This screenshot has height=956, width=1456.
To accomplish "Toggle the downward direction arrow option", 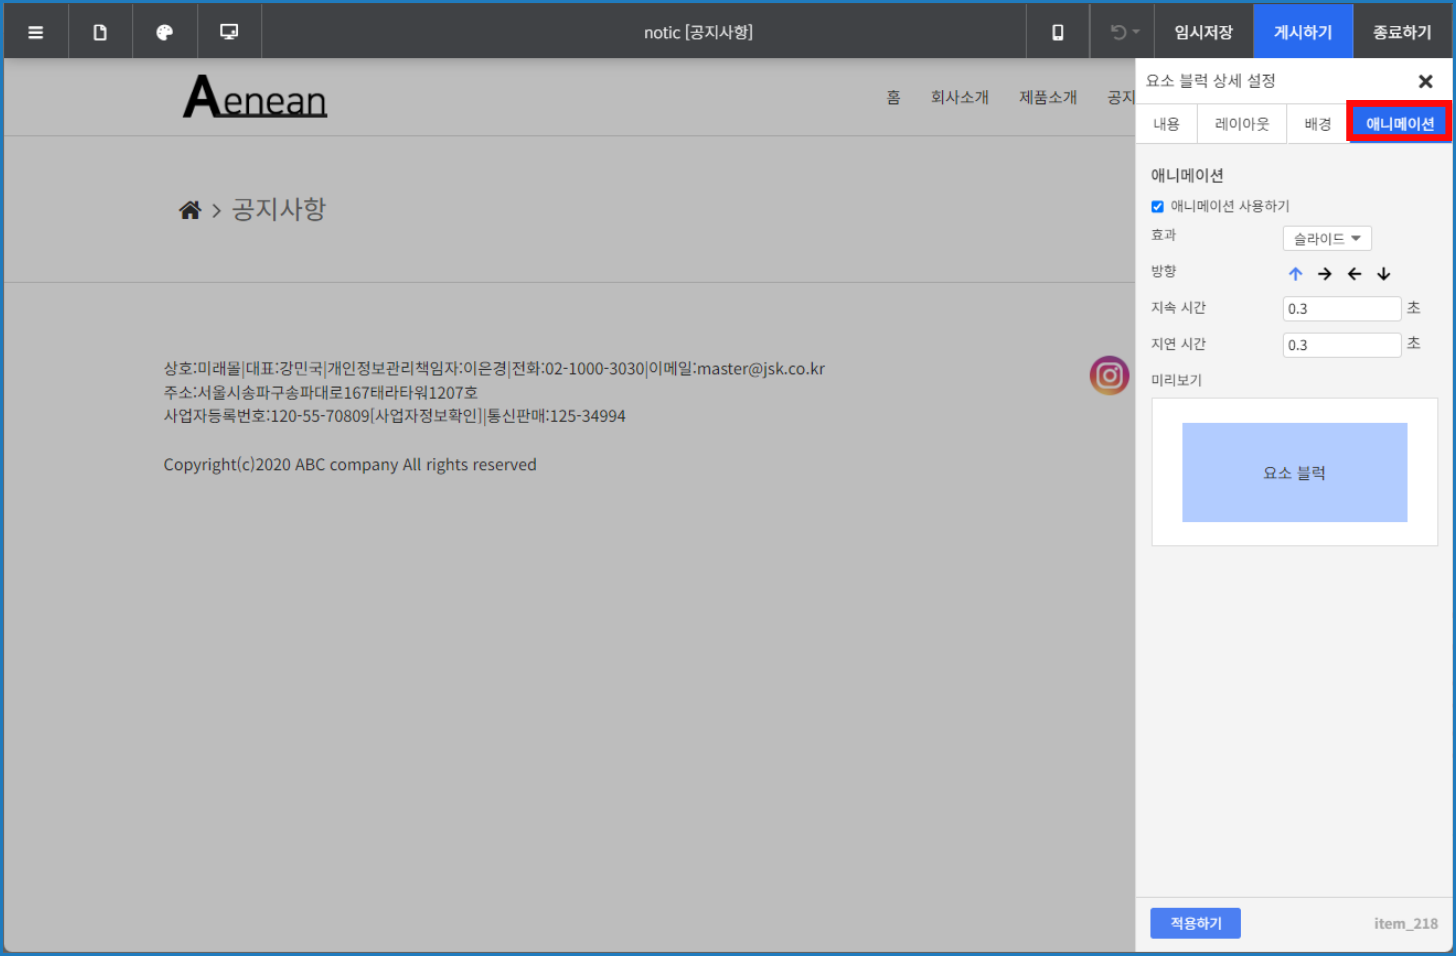I will coord(1383,273).
